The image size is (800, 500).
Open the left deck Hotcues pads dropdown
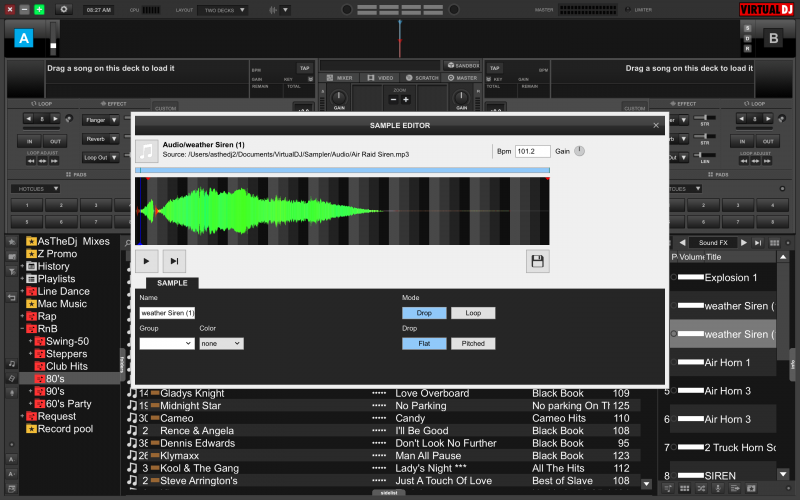click(36, 189)
